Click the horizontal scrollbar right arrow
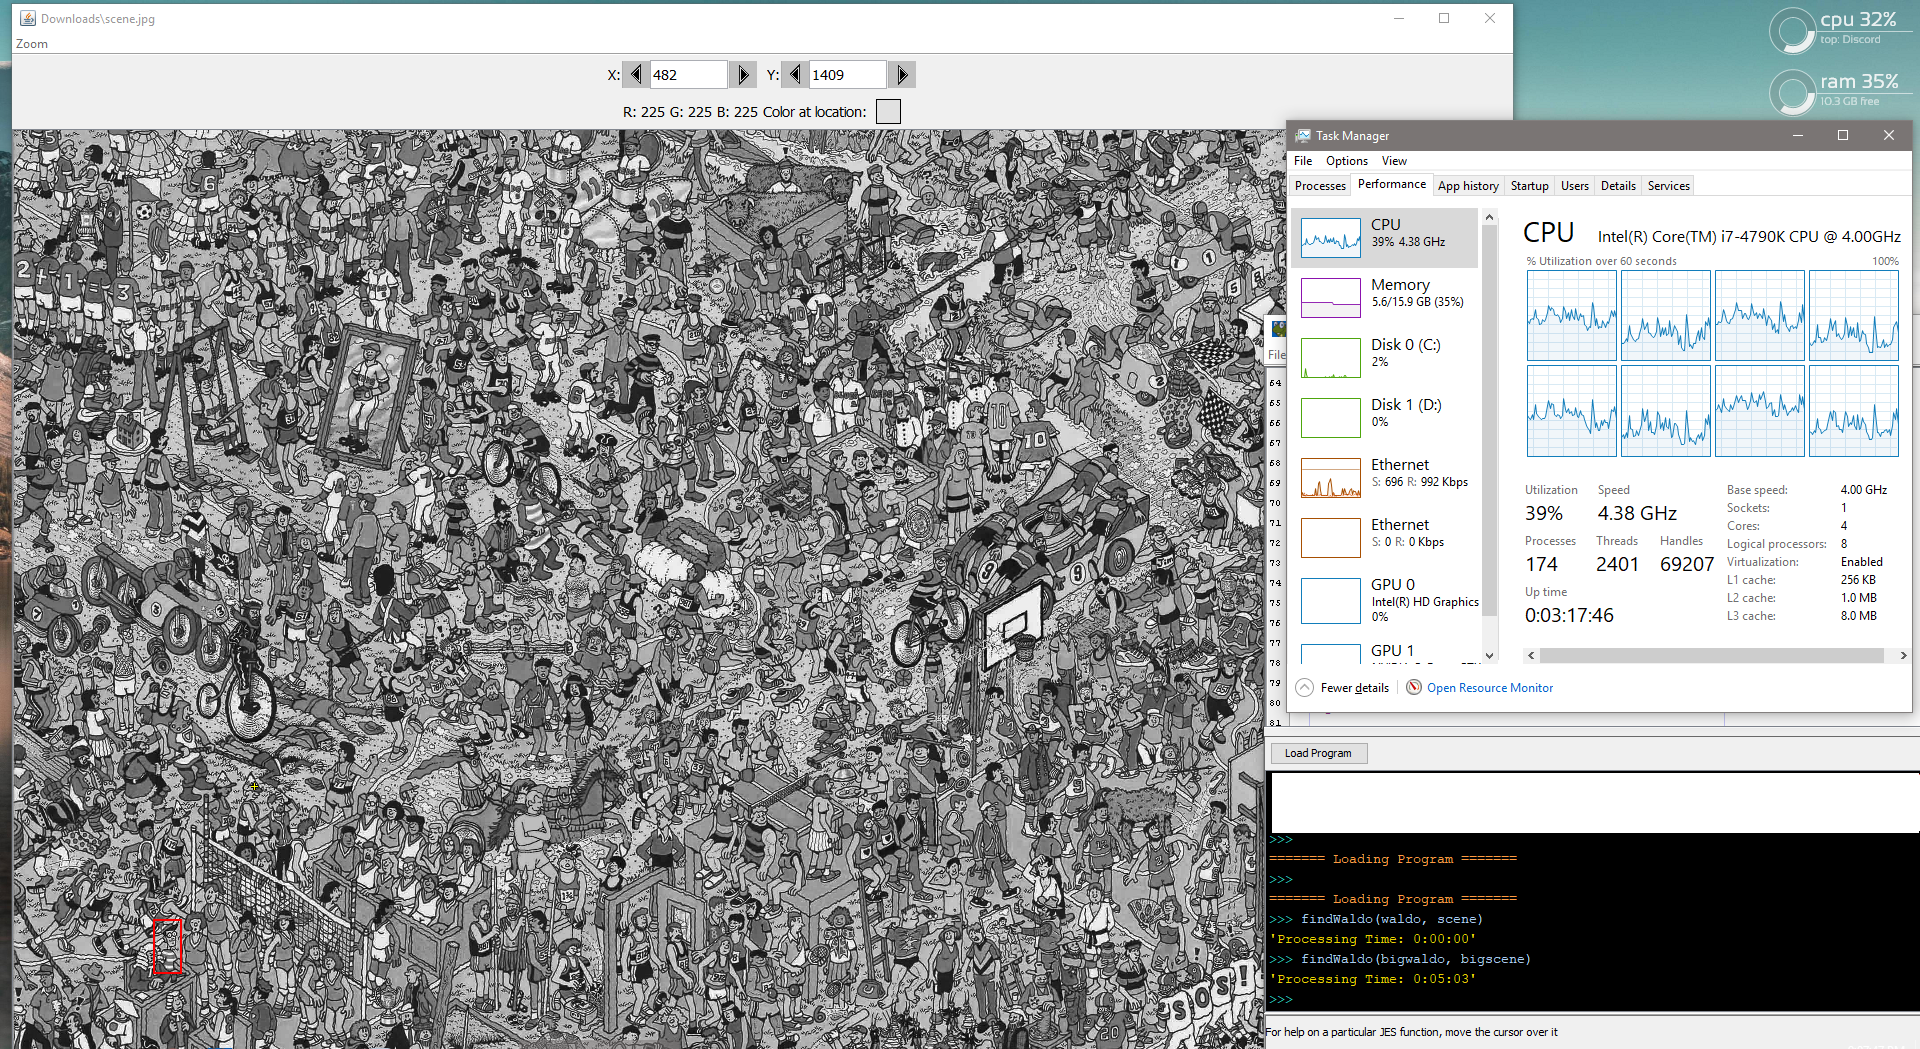This screenshot has width=1920, height=1049. pos(1903,656)
